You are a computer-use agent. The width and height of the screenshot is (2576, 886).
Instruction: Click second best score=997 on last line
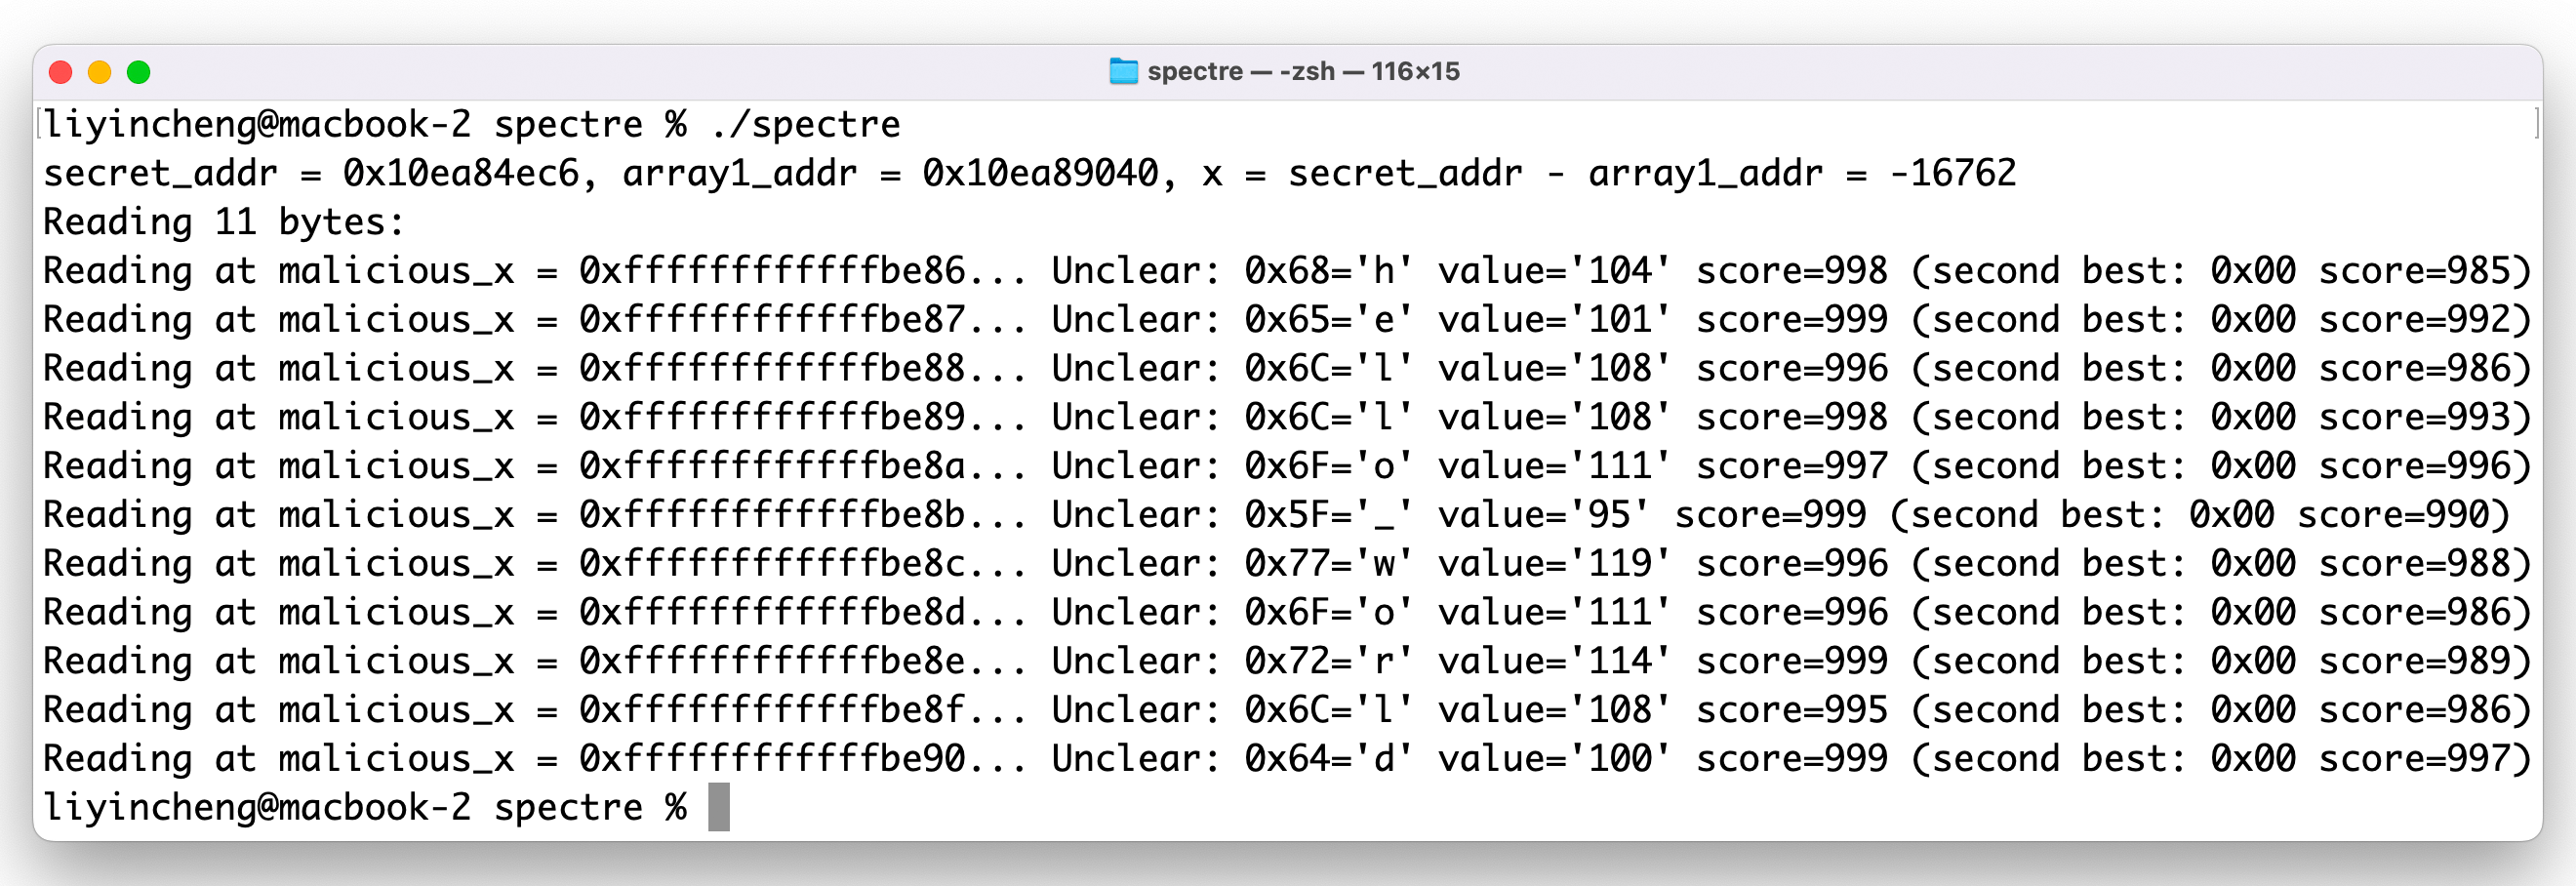(x=2413, y=759)
